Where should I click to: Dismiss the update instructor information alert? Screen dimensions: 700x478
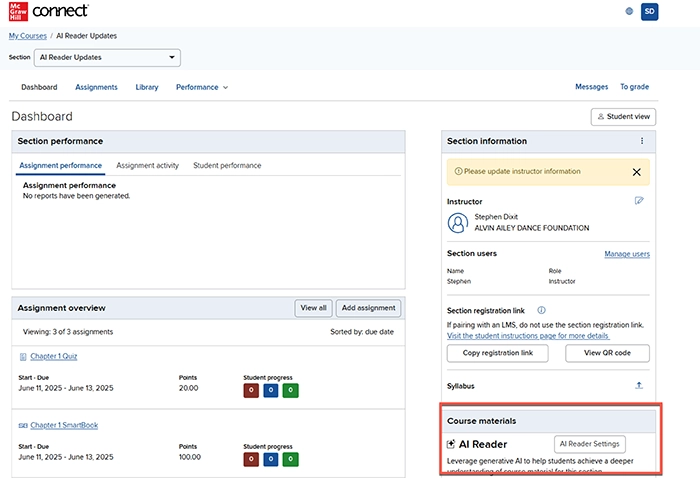point(637,172)
